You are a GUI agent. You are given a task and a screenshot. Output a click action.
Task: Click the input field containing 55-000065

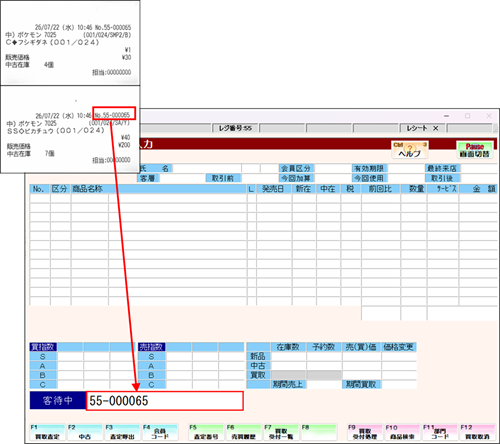point(165,401)
